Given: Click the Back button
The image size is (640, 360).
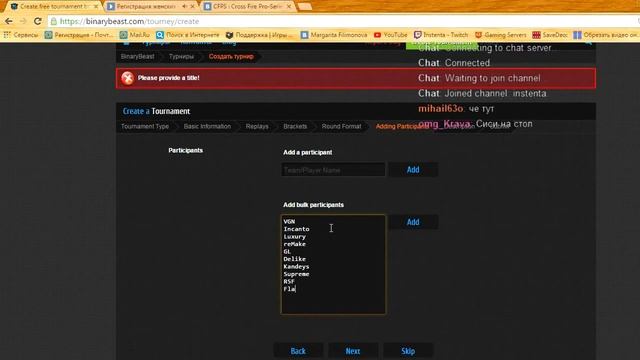Looking at the screenshot, I should tap(298, 351).
